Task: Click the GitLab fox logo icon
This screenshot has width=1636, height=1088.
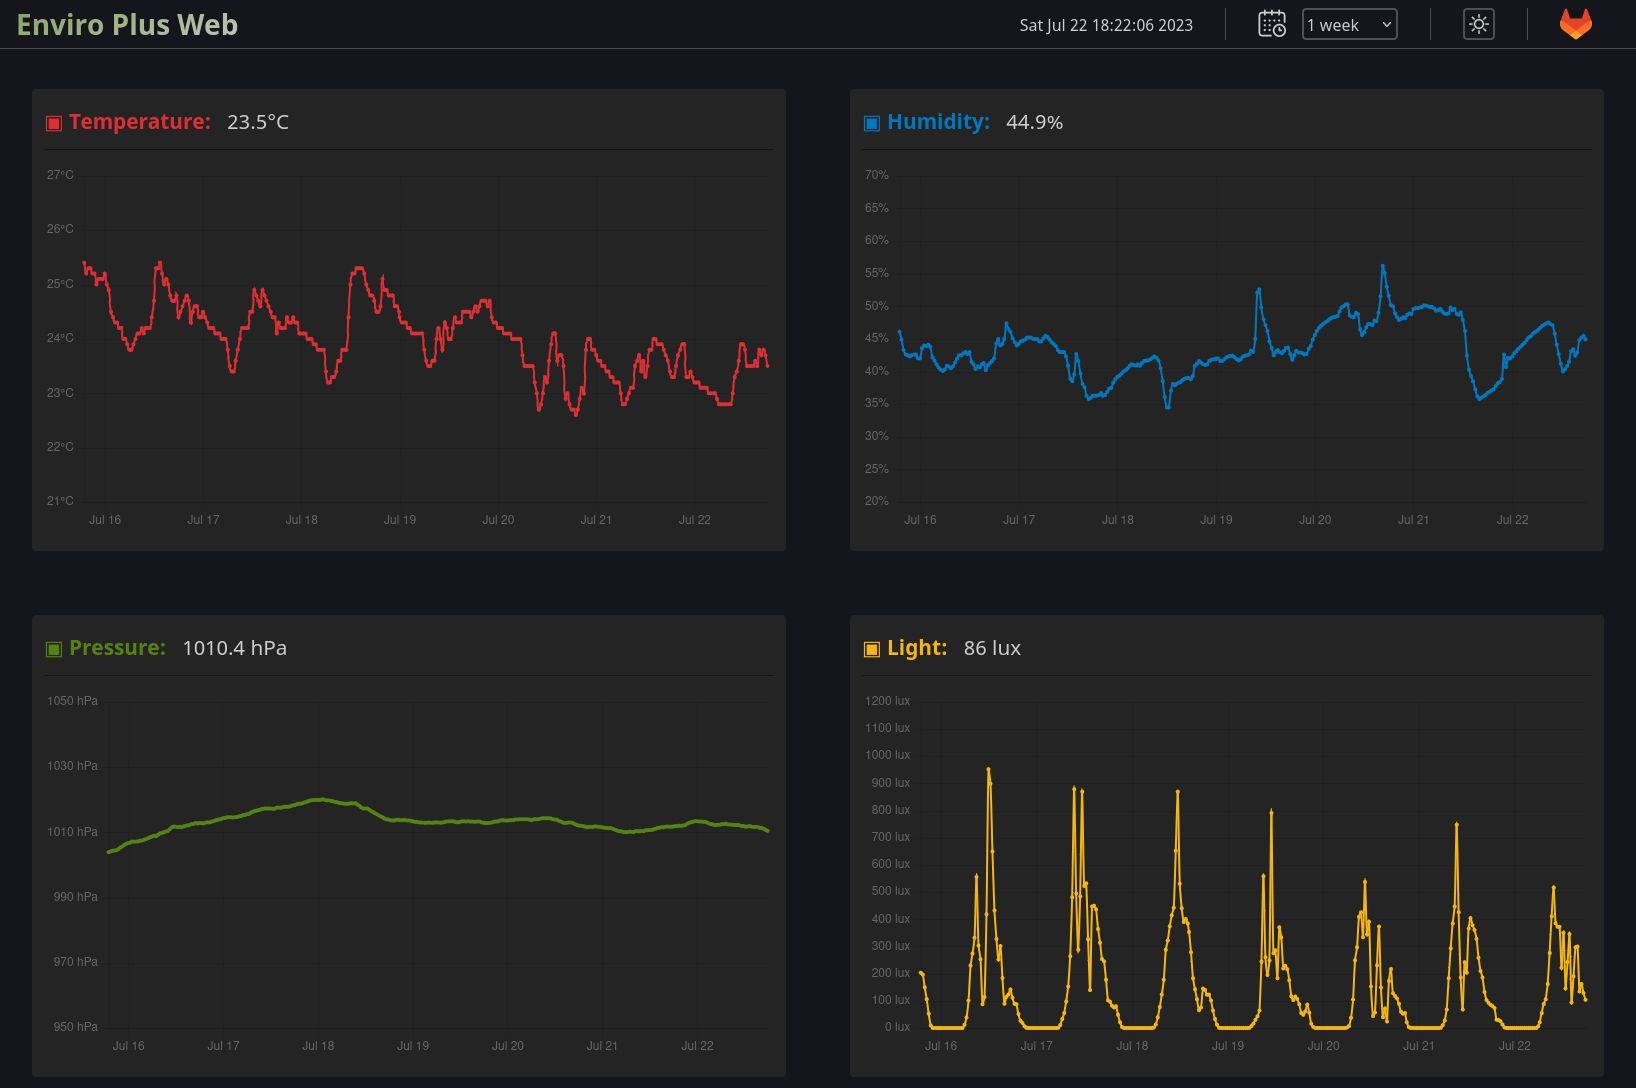Action: click(1575, 24)
